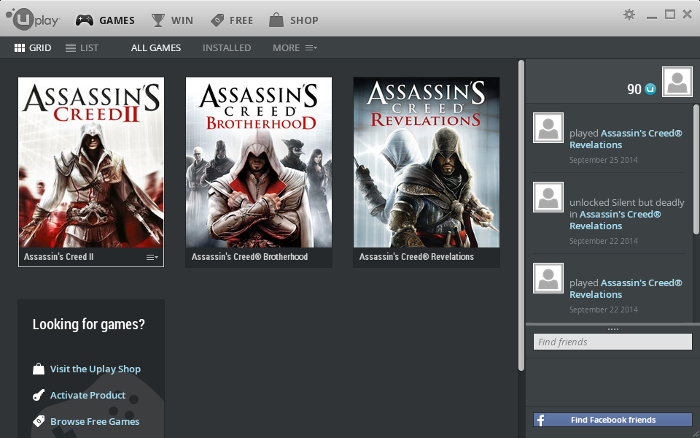700x438 pixels.
Task: Click the Win trophy icon
Action: coord(158,20)
